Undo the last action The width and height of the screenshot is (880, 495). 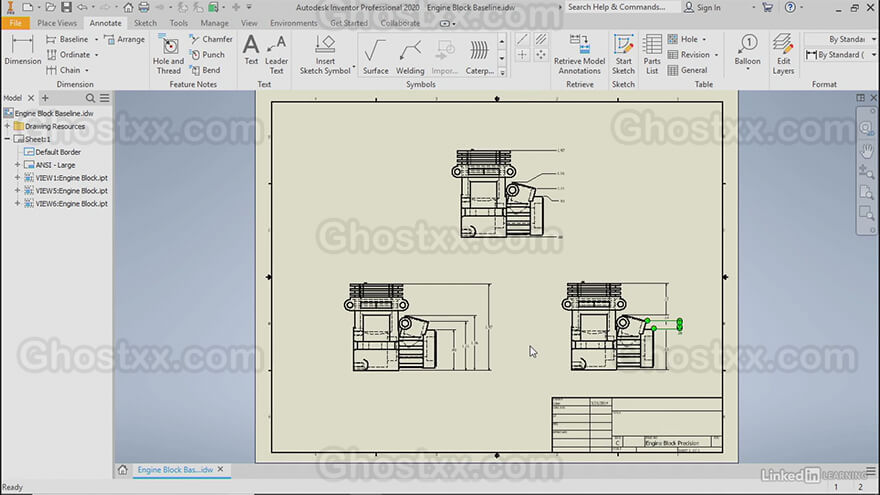(x=82, y=7)
